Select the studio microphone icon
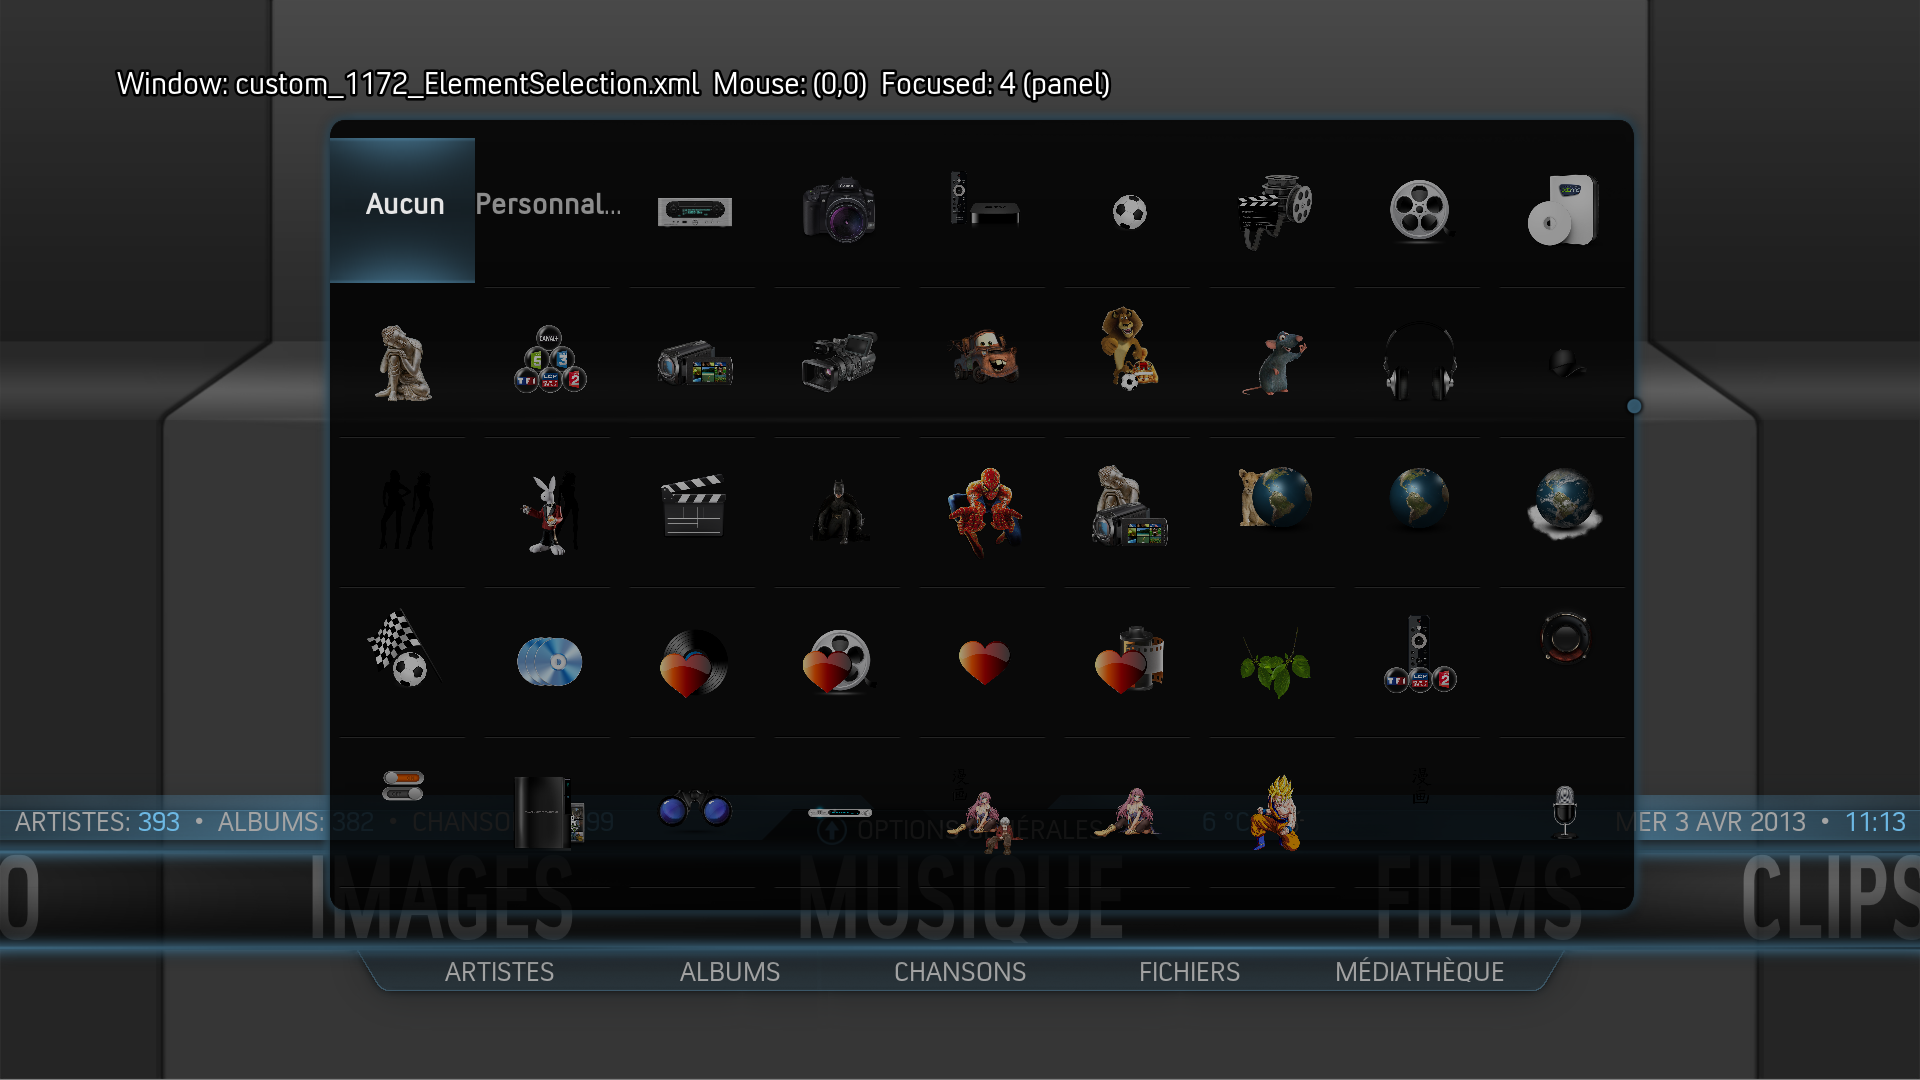 click(x=1565, y=811)
